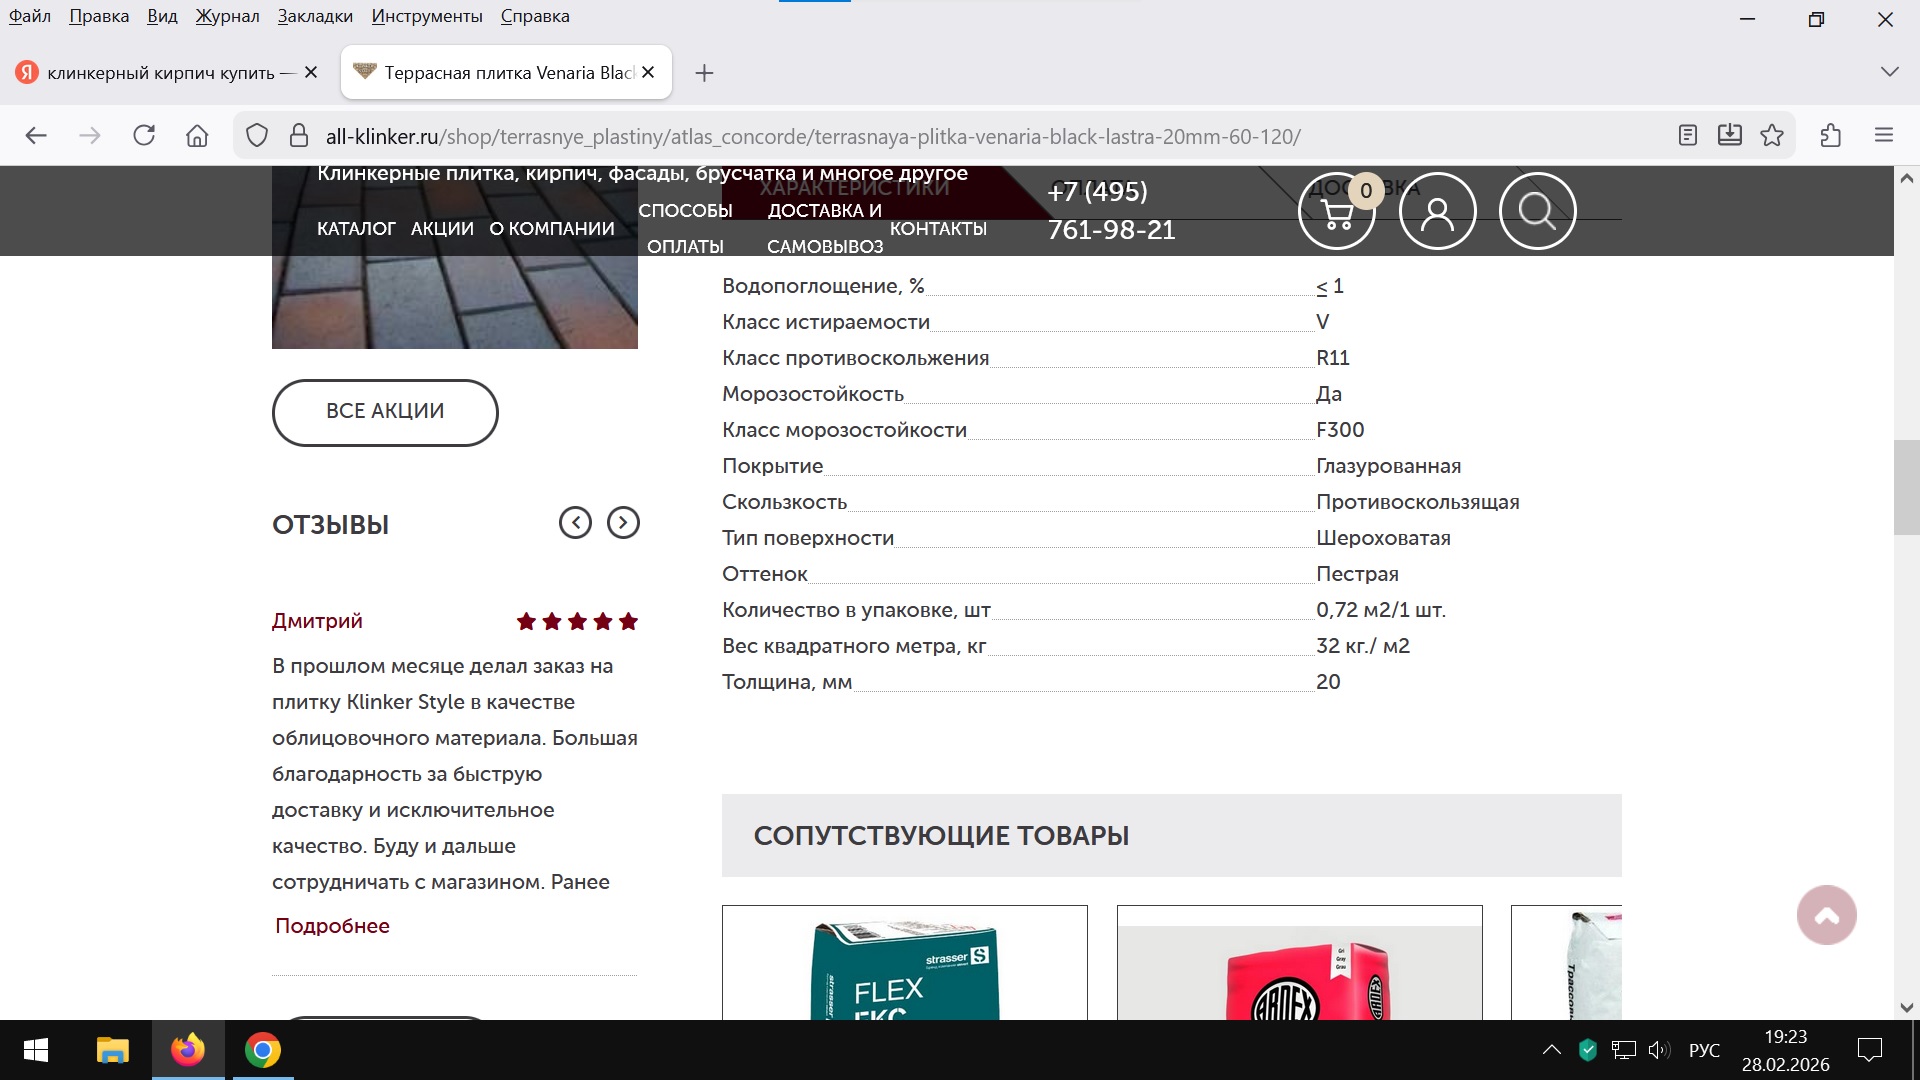Image resolution: width=1920 pixels, height=1080 pixels.
Task: Click the ВСЕ АКЦИИ button
Action: point(385,412)
